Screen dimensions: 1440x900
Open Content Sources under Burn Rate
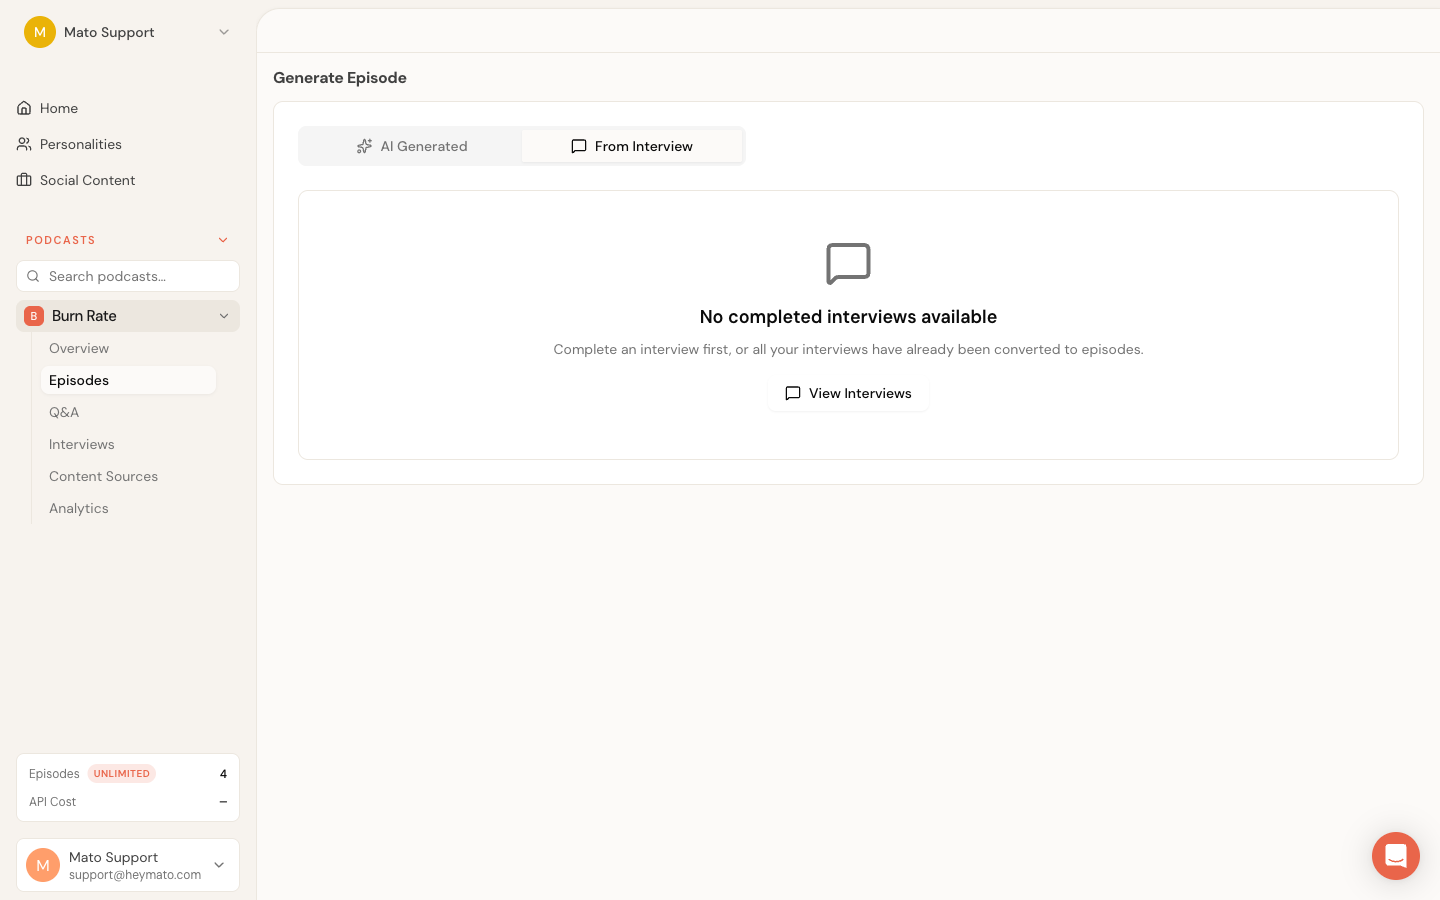coord(128,476)
